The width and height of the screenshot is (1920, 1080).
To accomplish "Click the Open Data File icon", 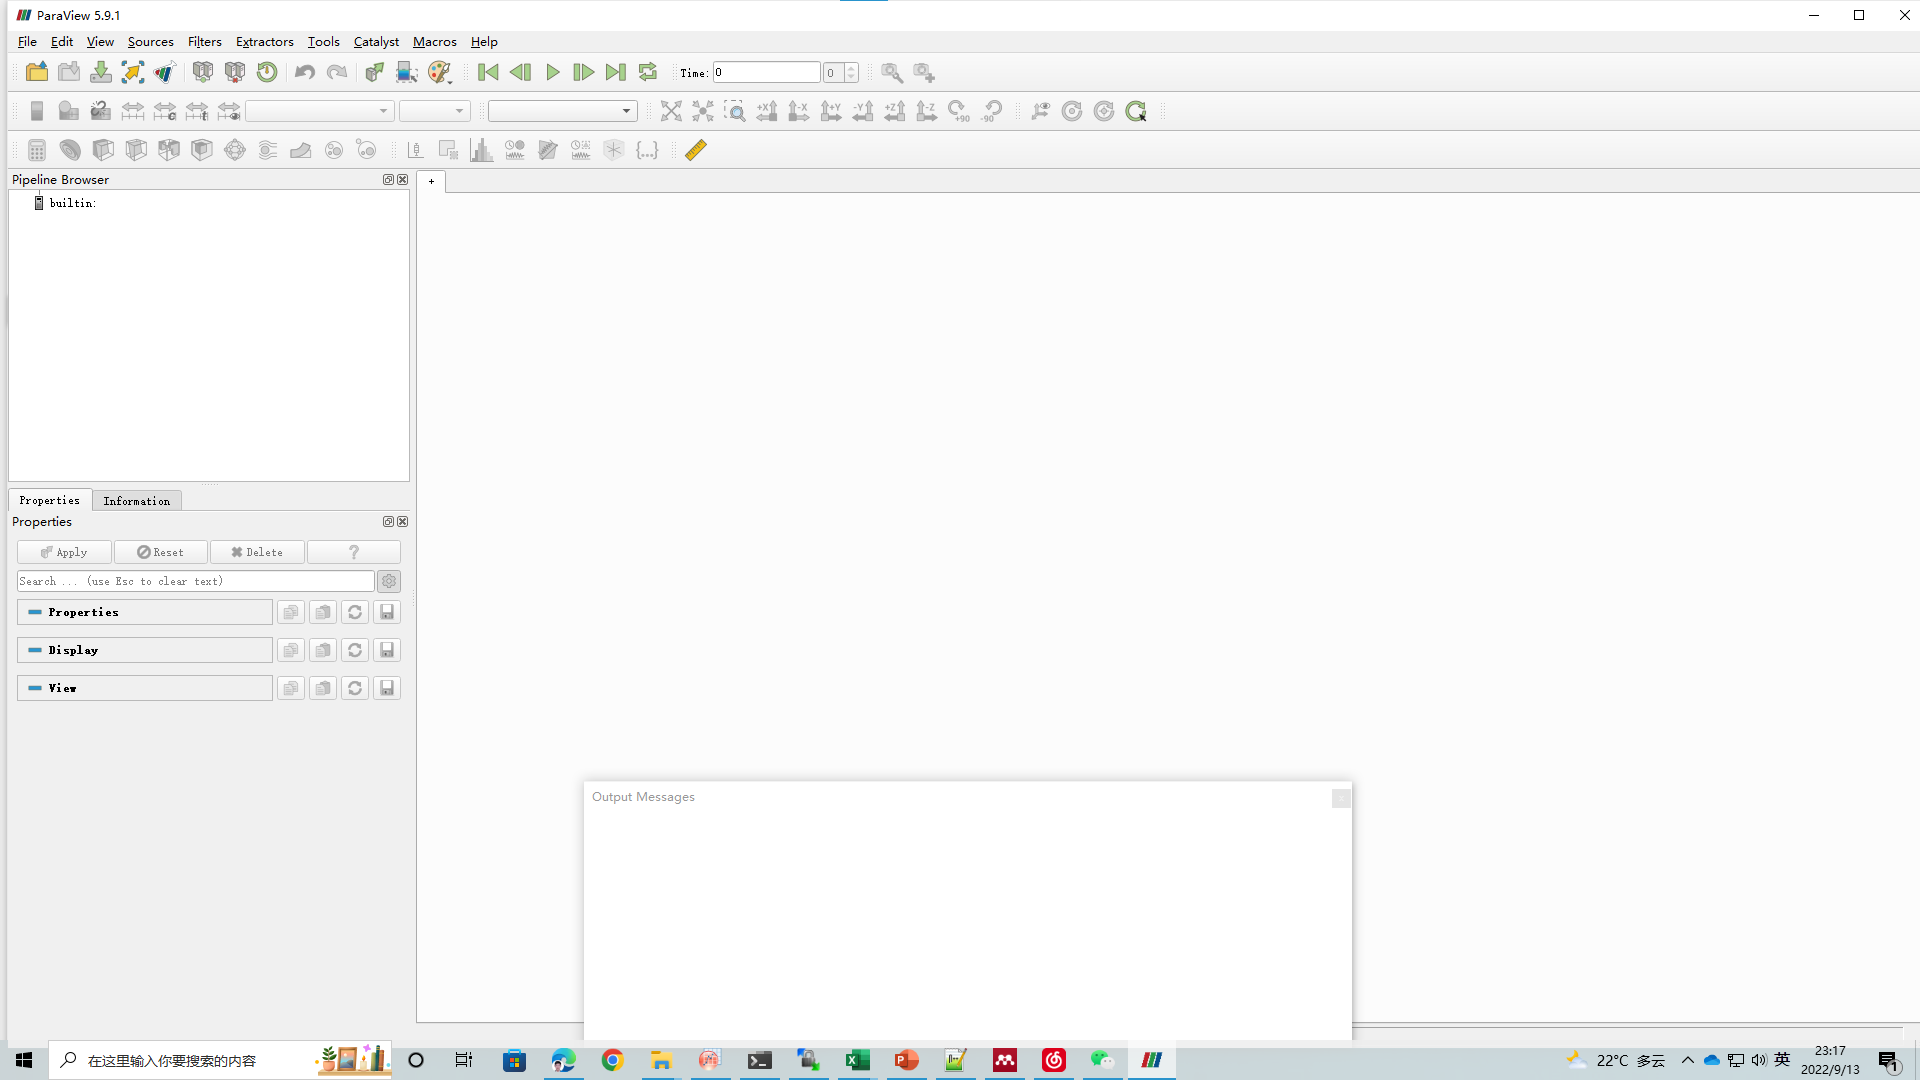I will (x=36, y=71).
